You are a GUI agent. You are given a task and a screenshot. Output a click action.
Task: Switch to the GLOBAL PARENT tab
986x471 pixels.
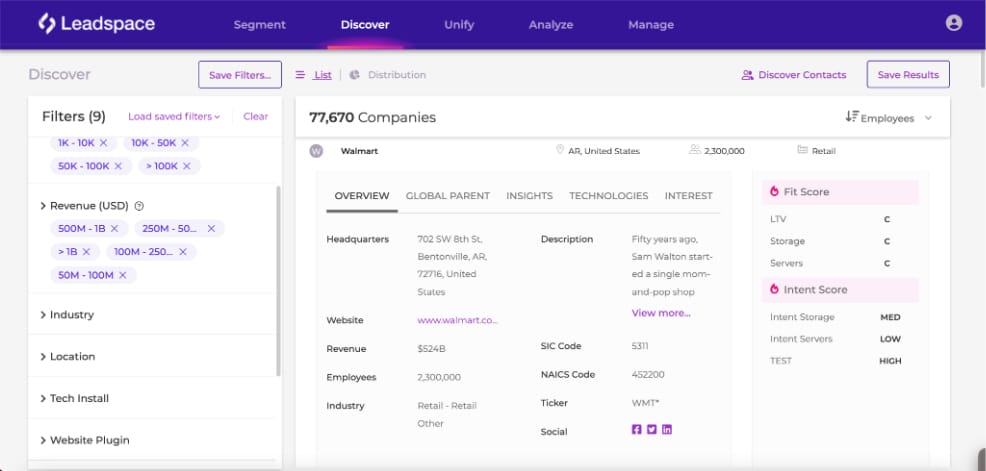click(448, 196)
